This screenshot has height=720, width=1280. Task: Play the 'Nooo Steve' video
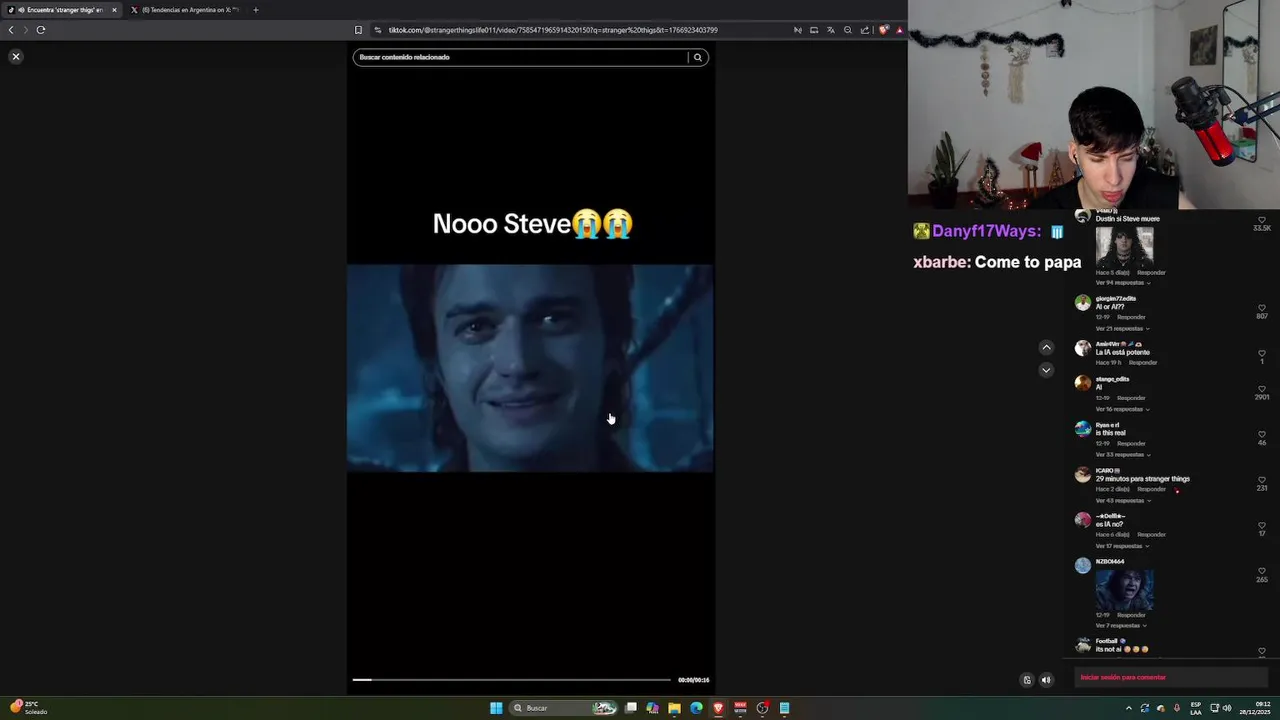(530, 368)
